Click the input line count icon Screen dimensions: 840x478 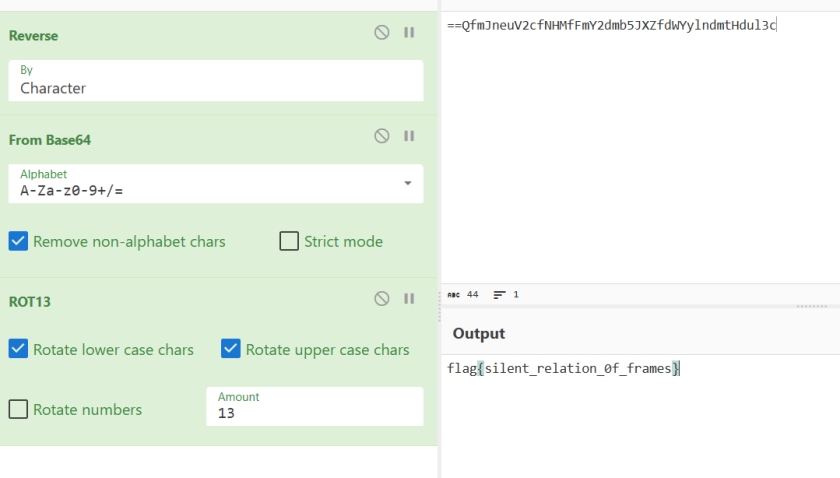click(x=499, y=295)
